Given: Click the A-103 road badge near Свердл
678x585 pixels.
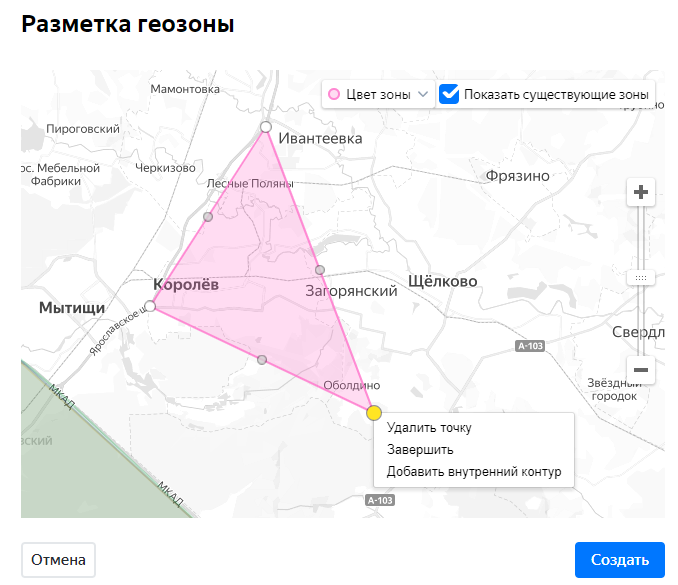Looking at the screenshot, I should [x=530, y=346].
